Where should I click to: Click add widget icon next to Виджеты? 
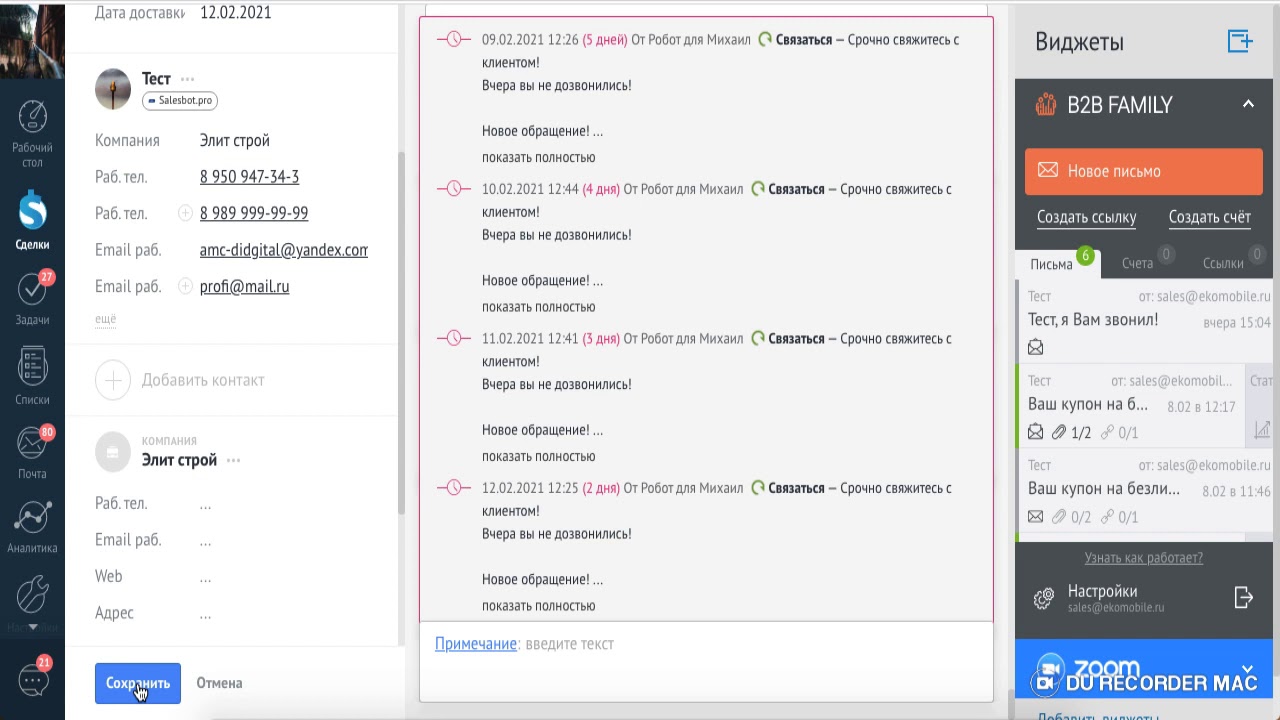click(x=1240, y=41)
